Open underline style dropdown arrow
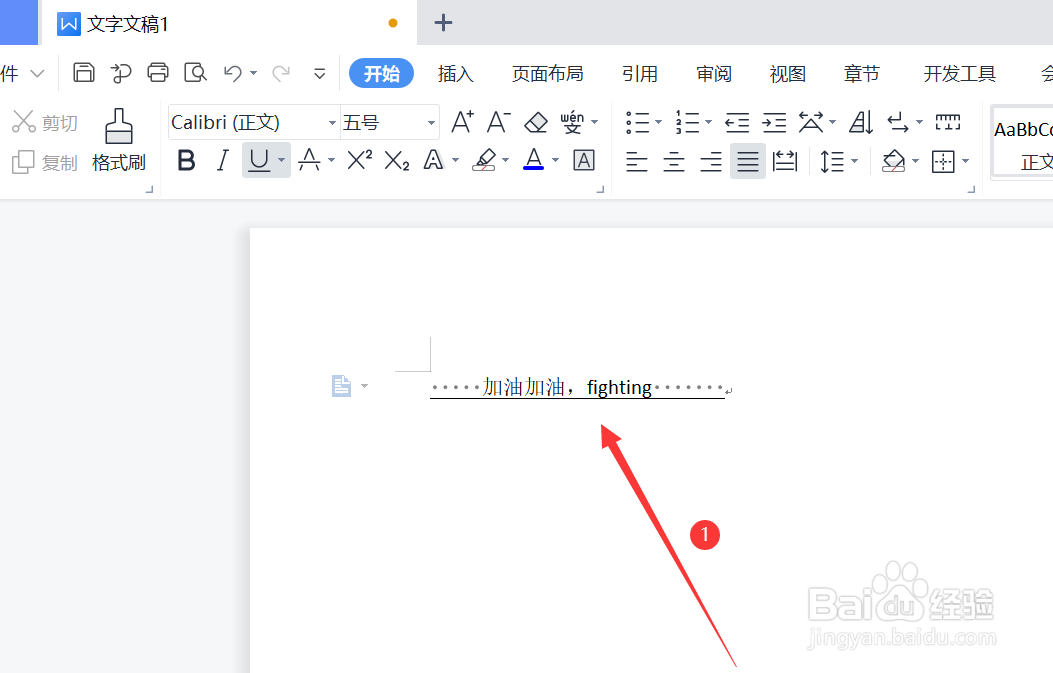This screenshot has width=1053, height=673. point(281,161)
